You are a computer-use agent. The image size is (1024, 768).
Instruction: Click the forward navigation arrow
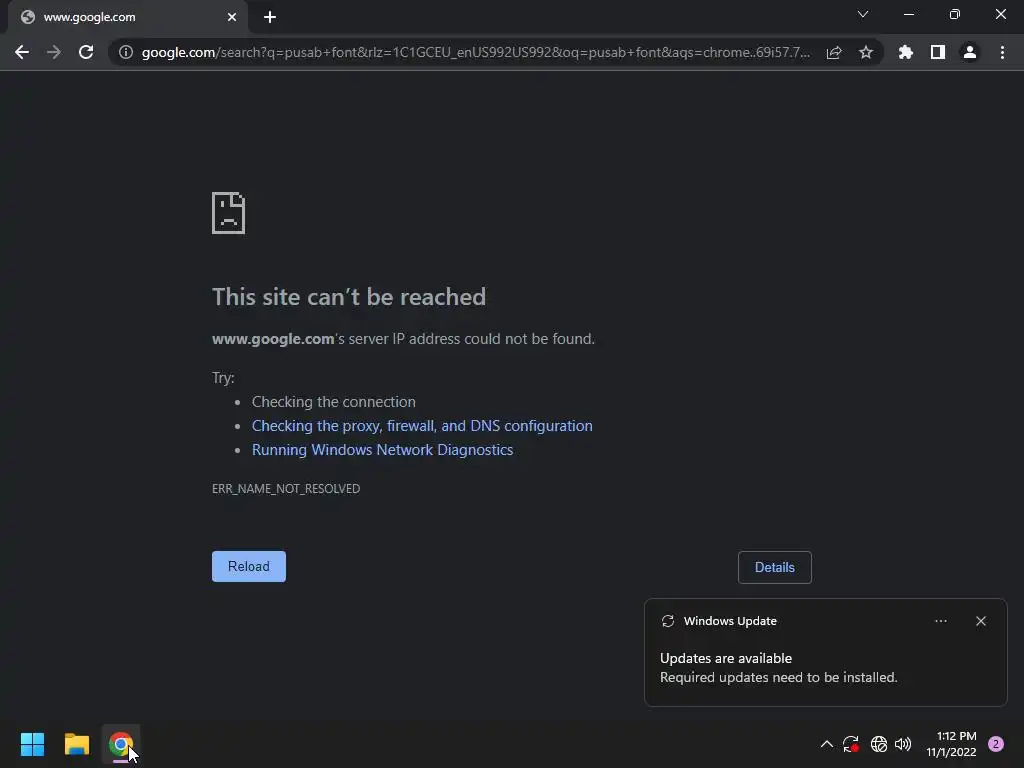tap(54, 52)
